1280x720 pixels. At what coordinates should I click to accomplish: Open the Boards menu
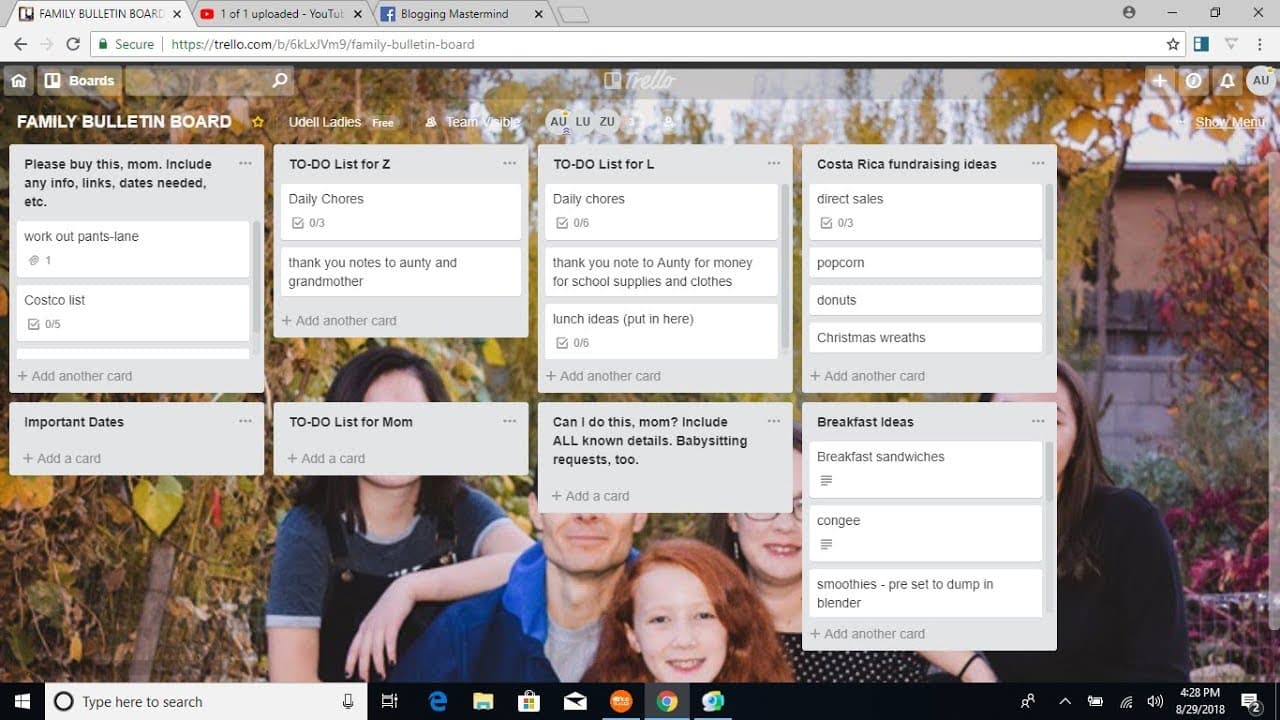click(79, 80)
